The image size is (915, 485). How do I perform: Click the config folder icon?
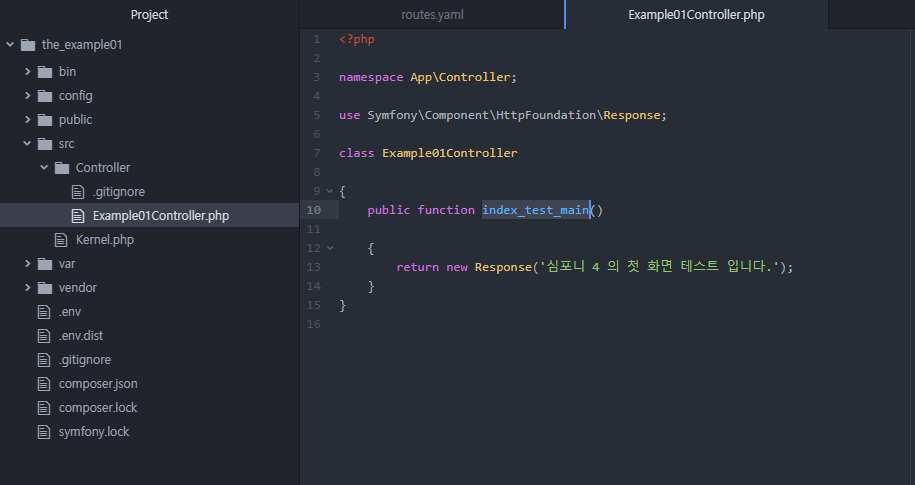(44, 96)
